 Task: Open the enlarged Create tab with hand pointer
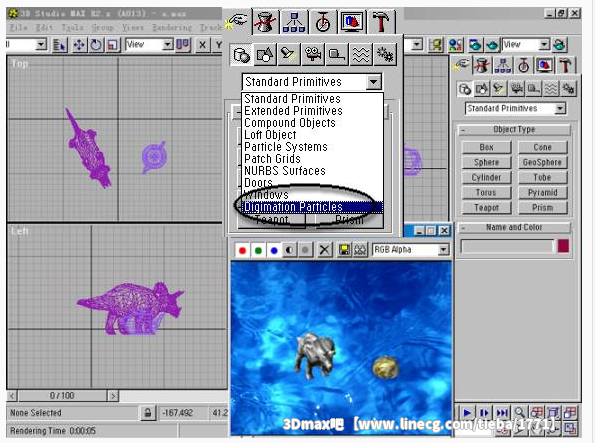(x=238, y=21)
